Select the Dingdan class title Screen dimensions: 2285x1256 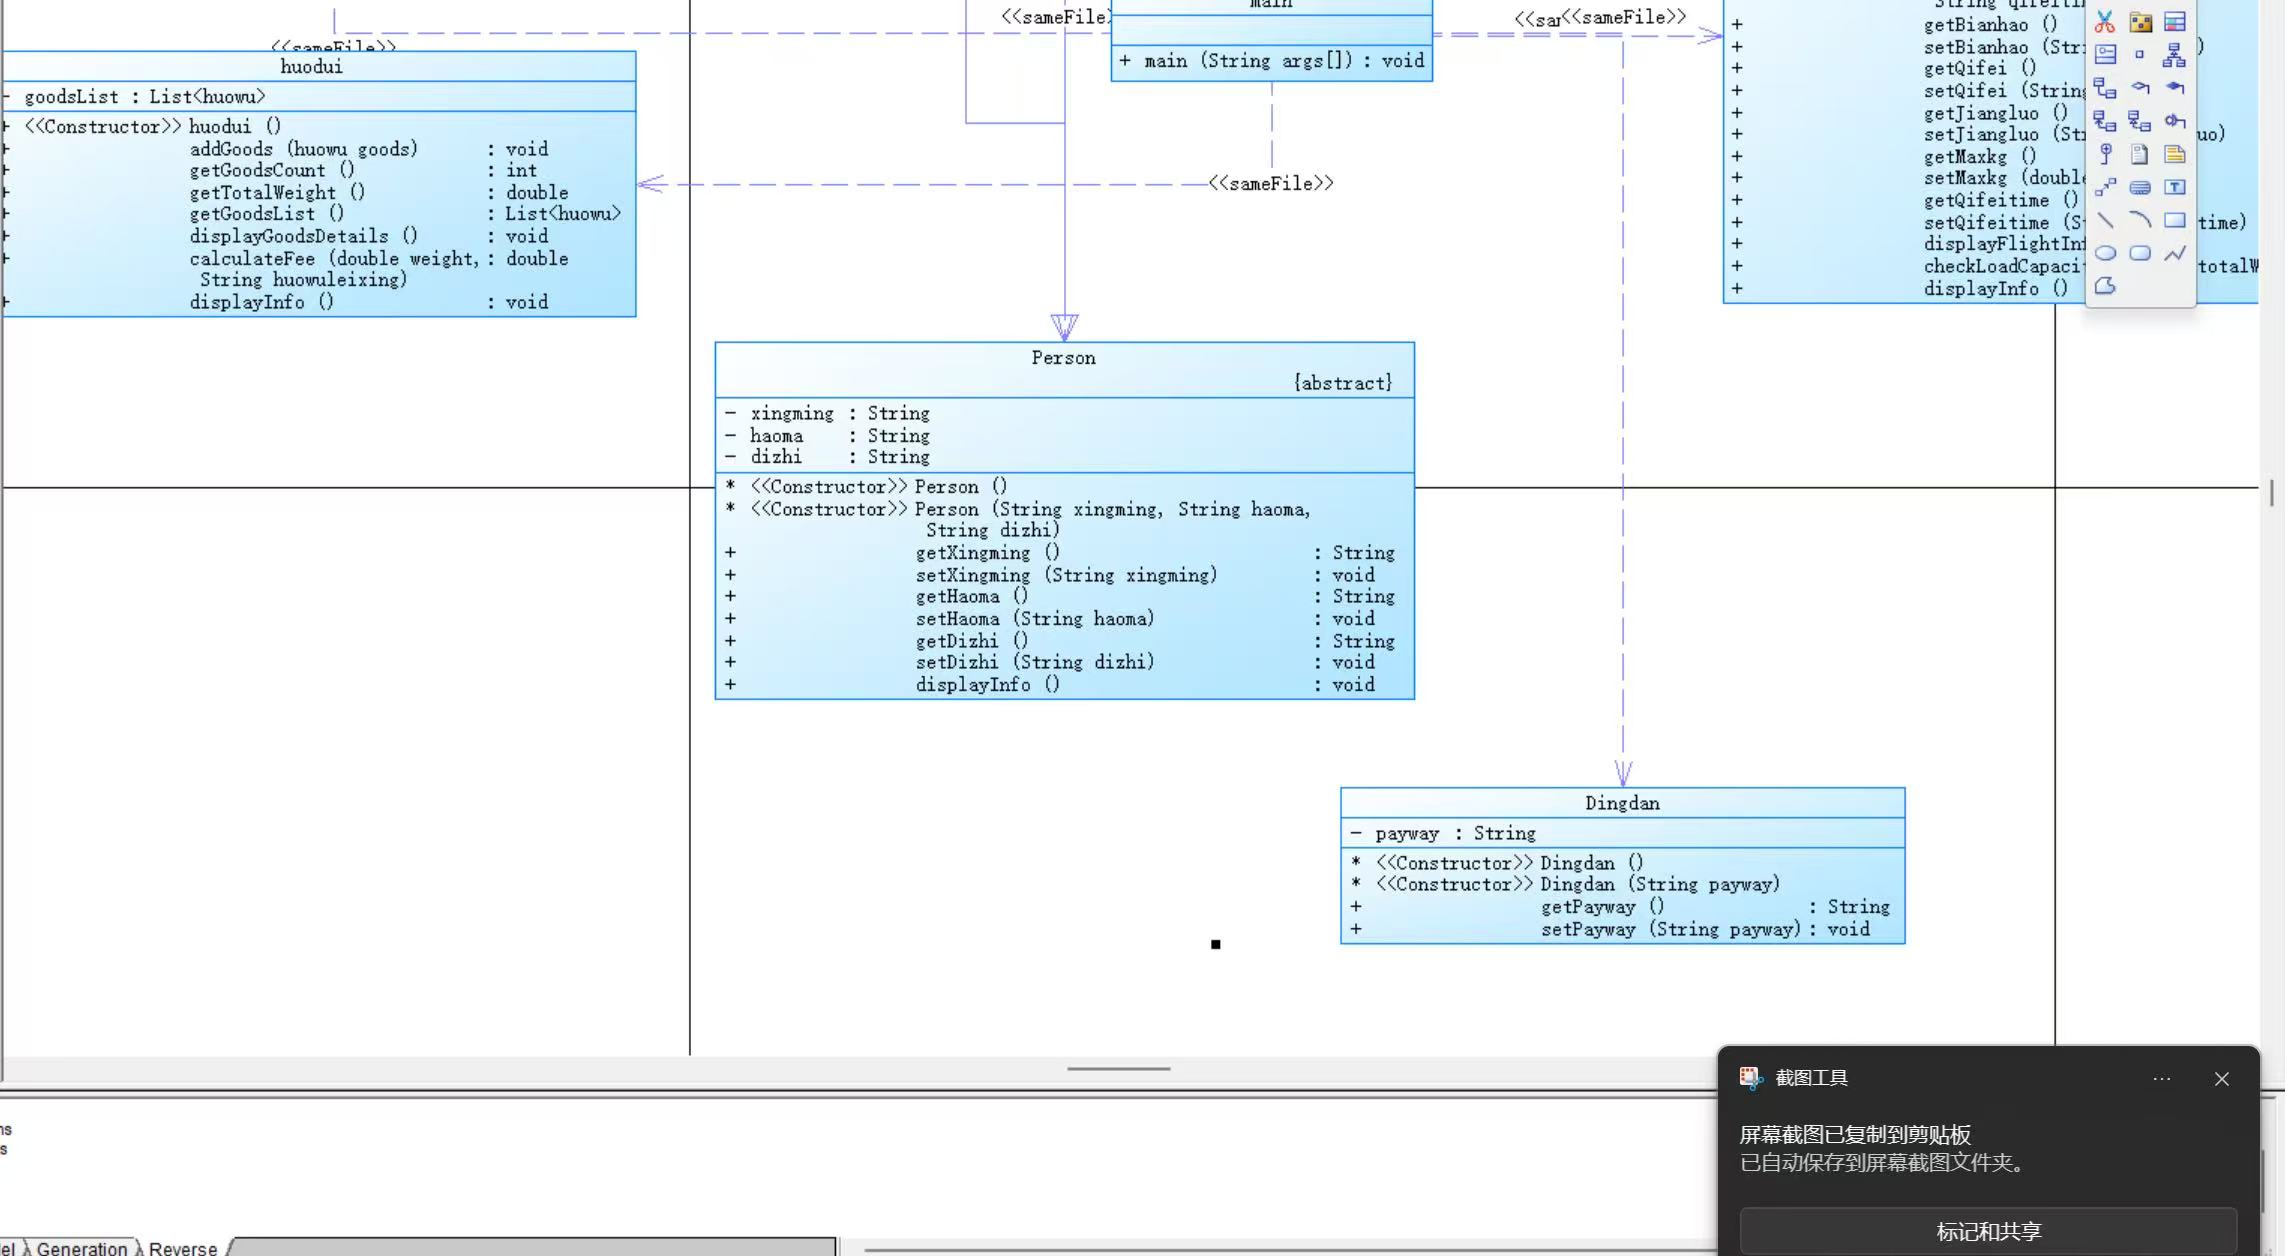pyautogui.click(x=1621, y=803)
